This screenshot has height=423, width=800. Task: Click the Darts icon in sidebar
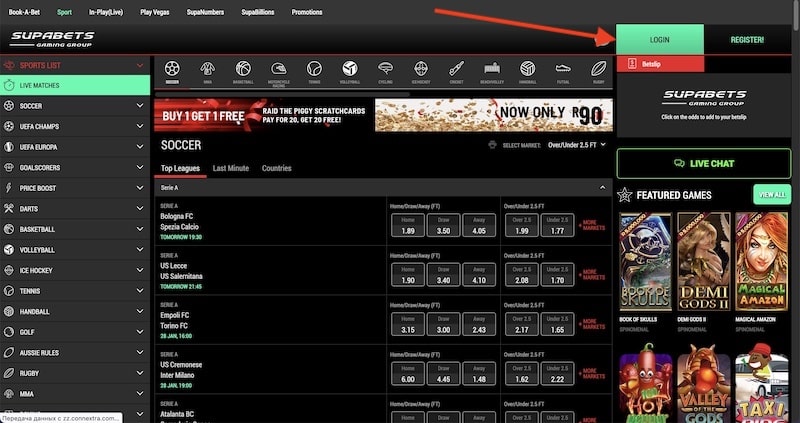[x=9, y=208]
